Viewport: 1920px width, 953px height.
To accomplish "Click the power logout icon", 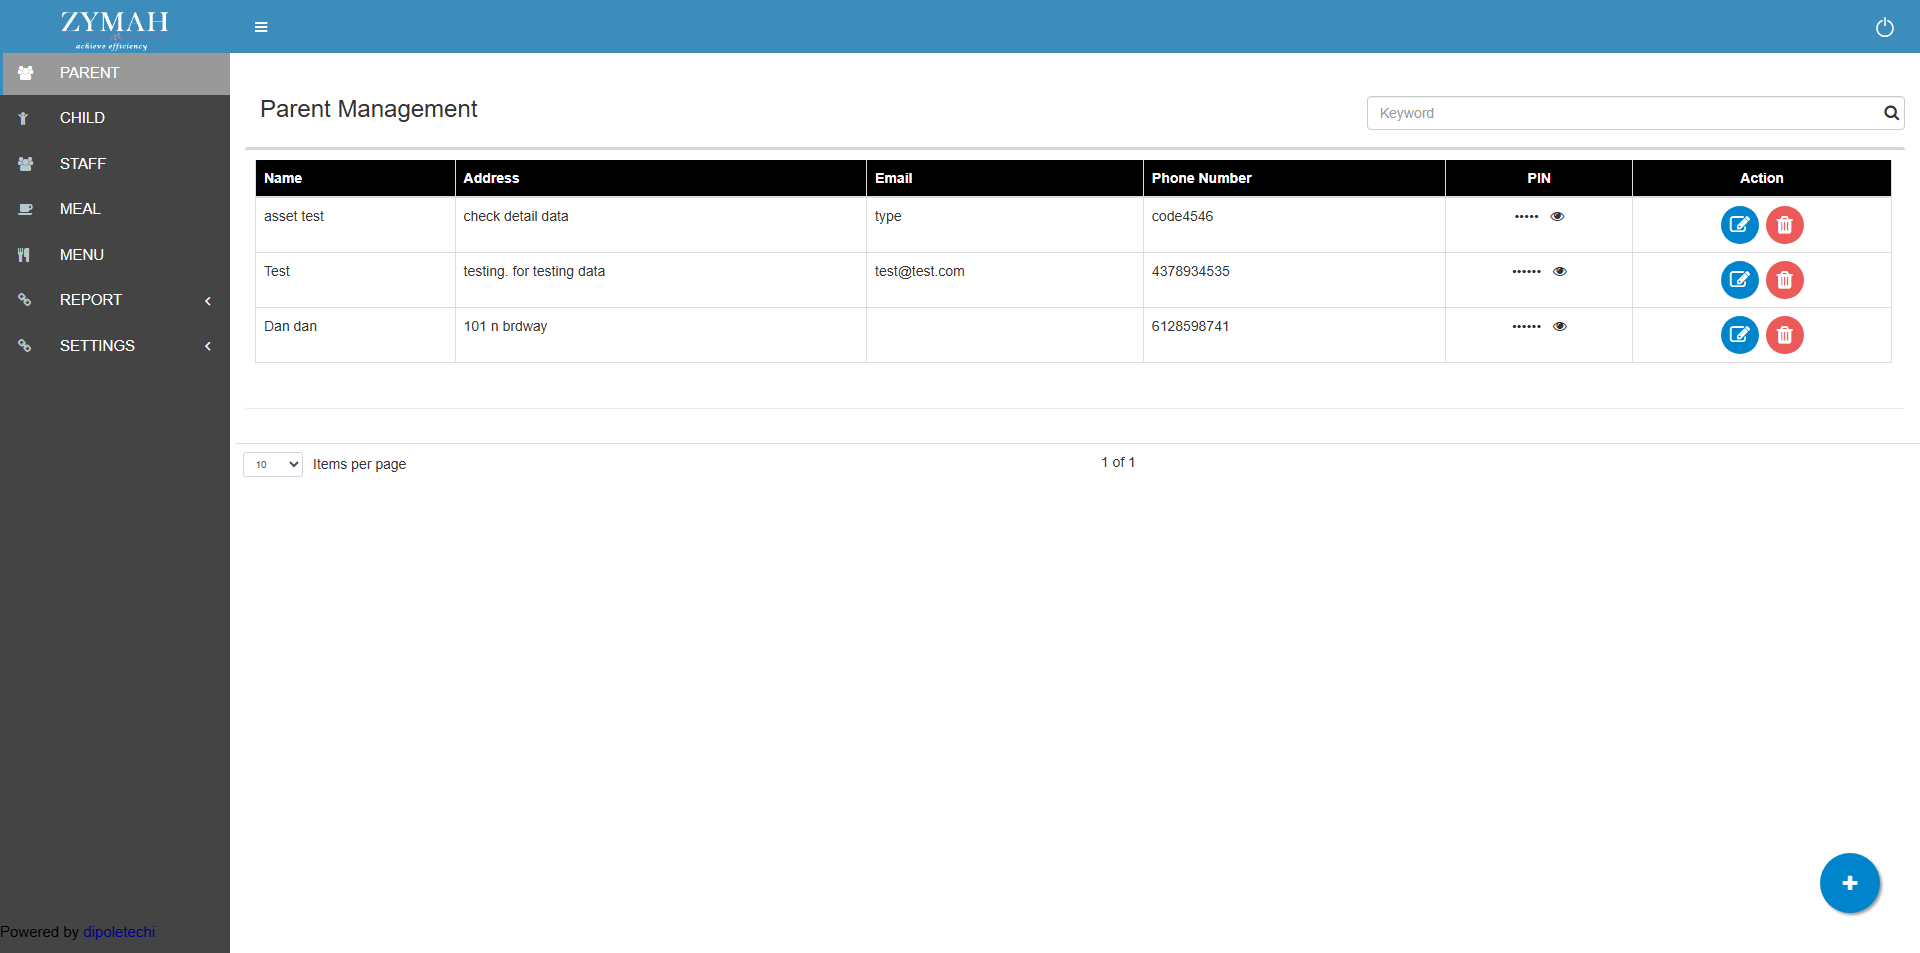I will point(1884,27).
